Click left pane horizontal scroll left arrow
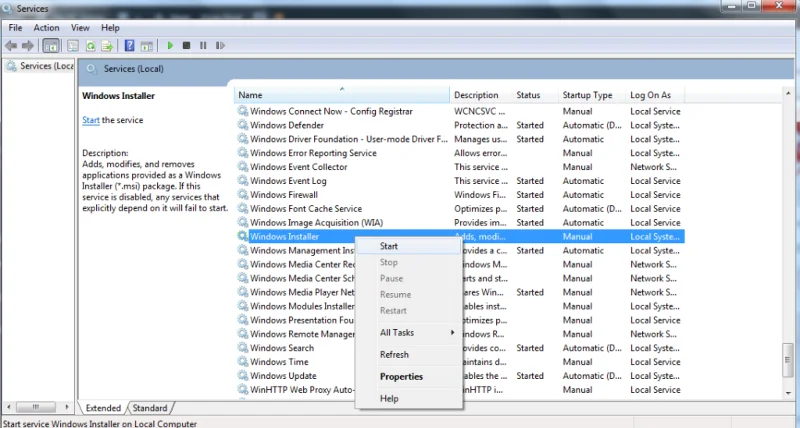 (x=9, y=407)
